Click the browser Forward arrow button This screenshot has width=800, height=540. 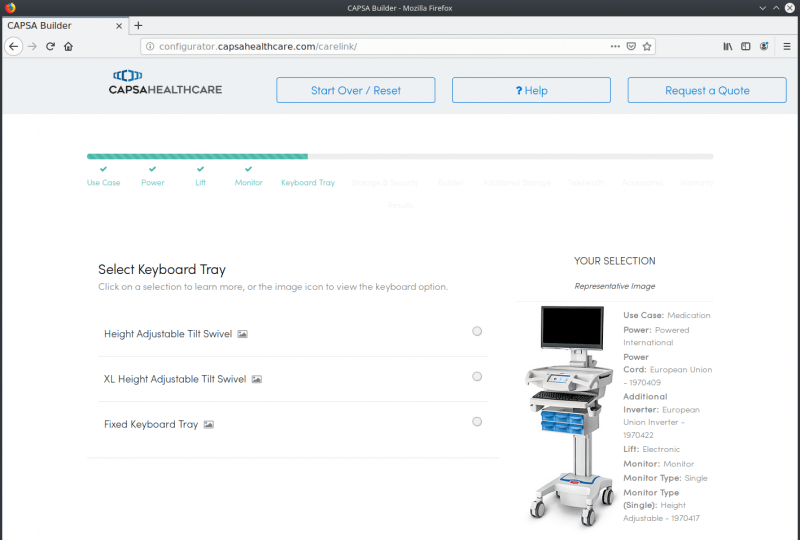click(x=32, y=46)
